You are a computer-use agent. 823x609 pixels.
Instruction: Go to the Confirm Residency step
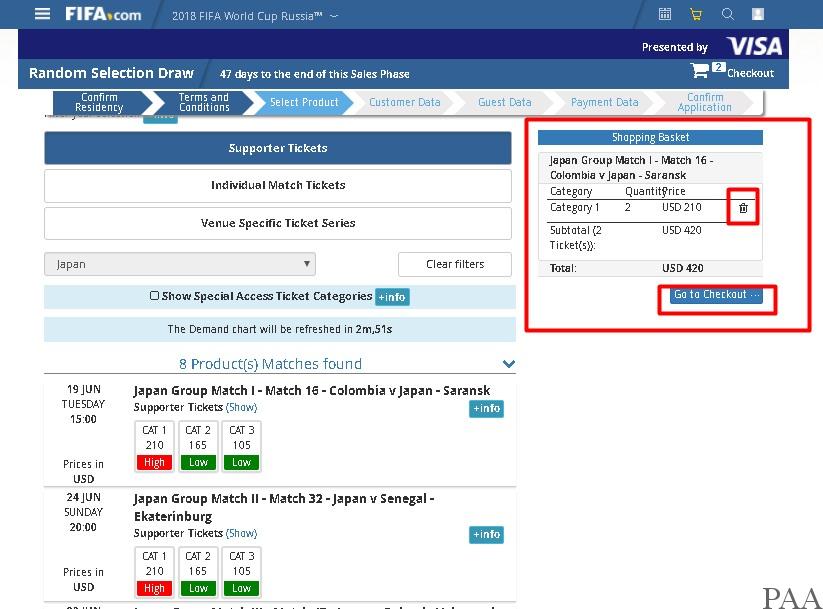pyautogui.click(x=99, y=102)
